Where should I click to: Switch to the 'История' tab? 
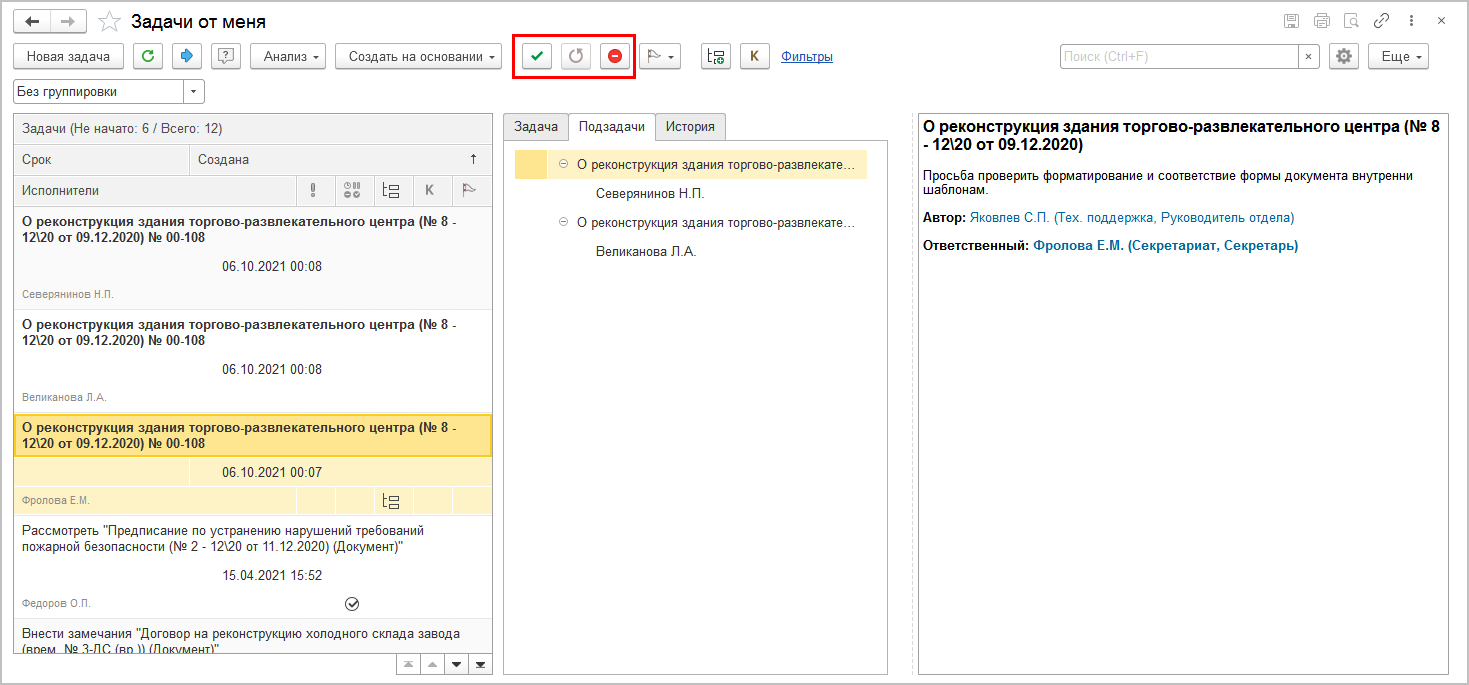tap(690, 127)
